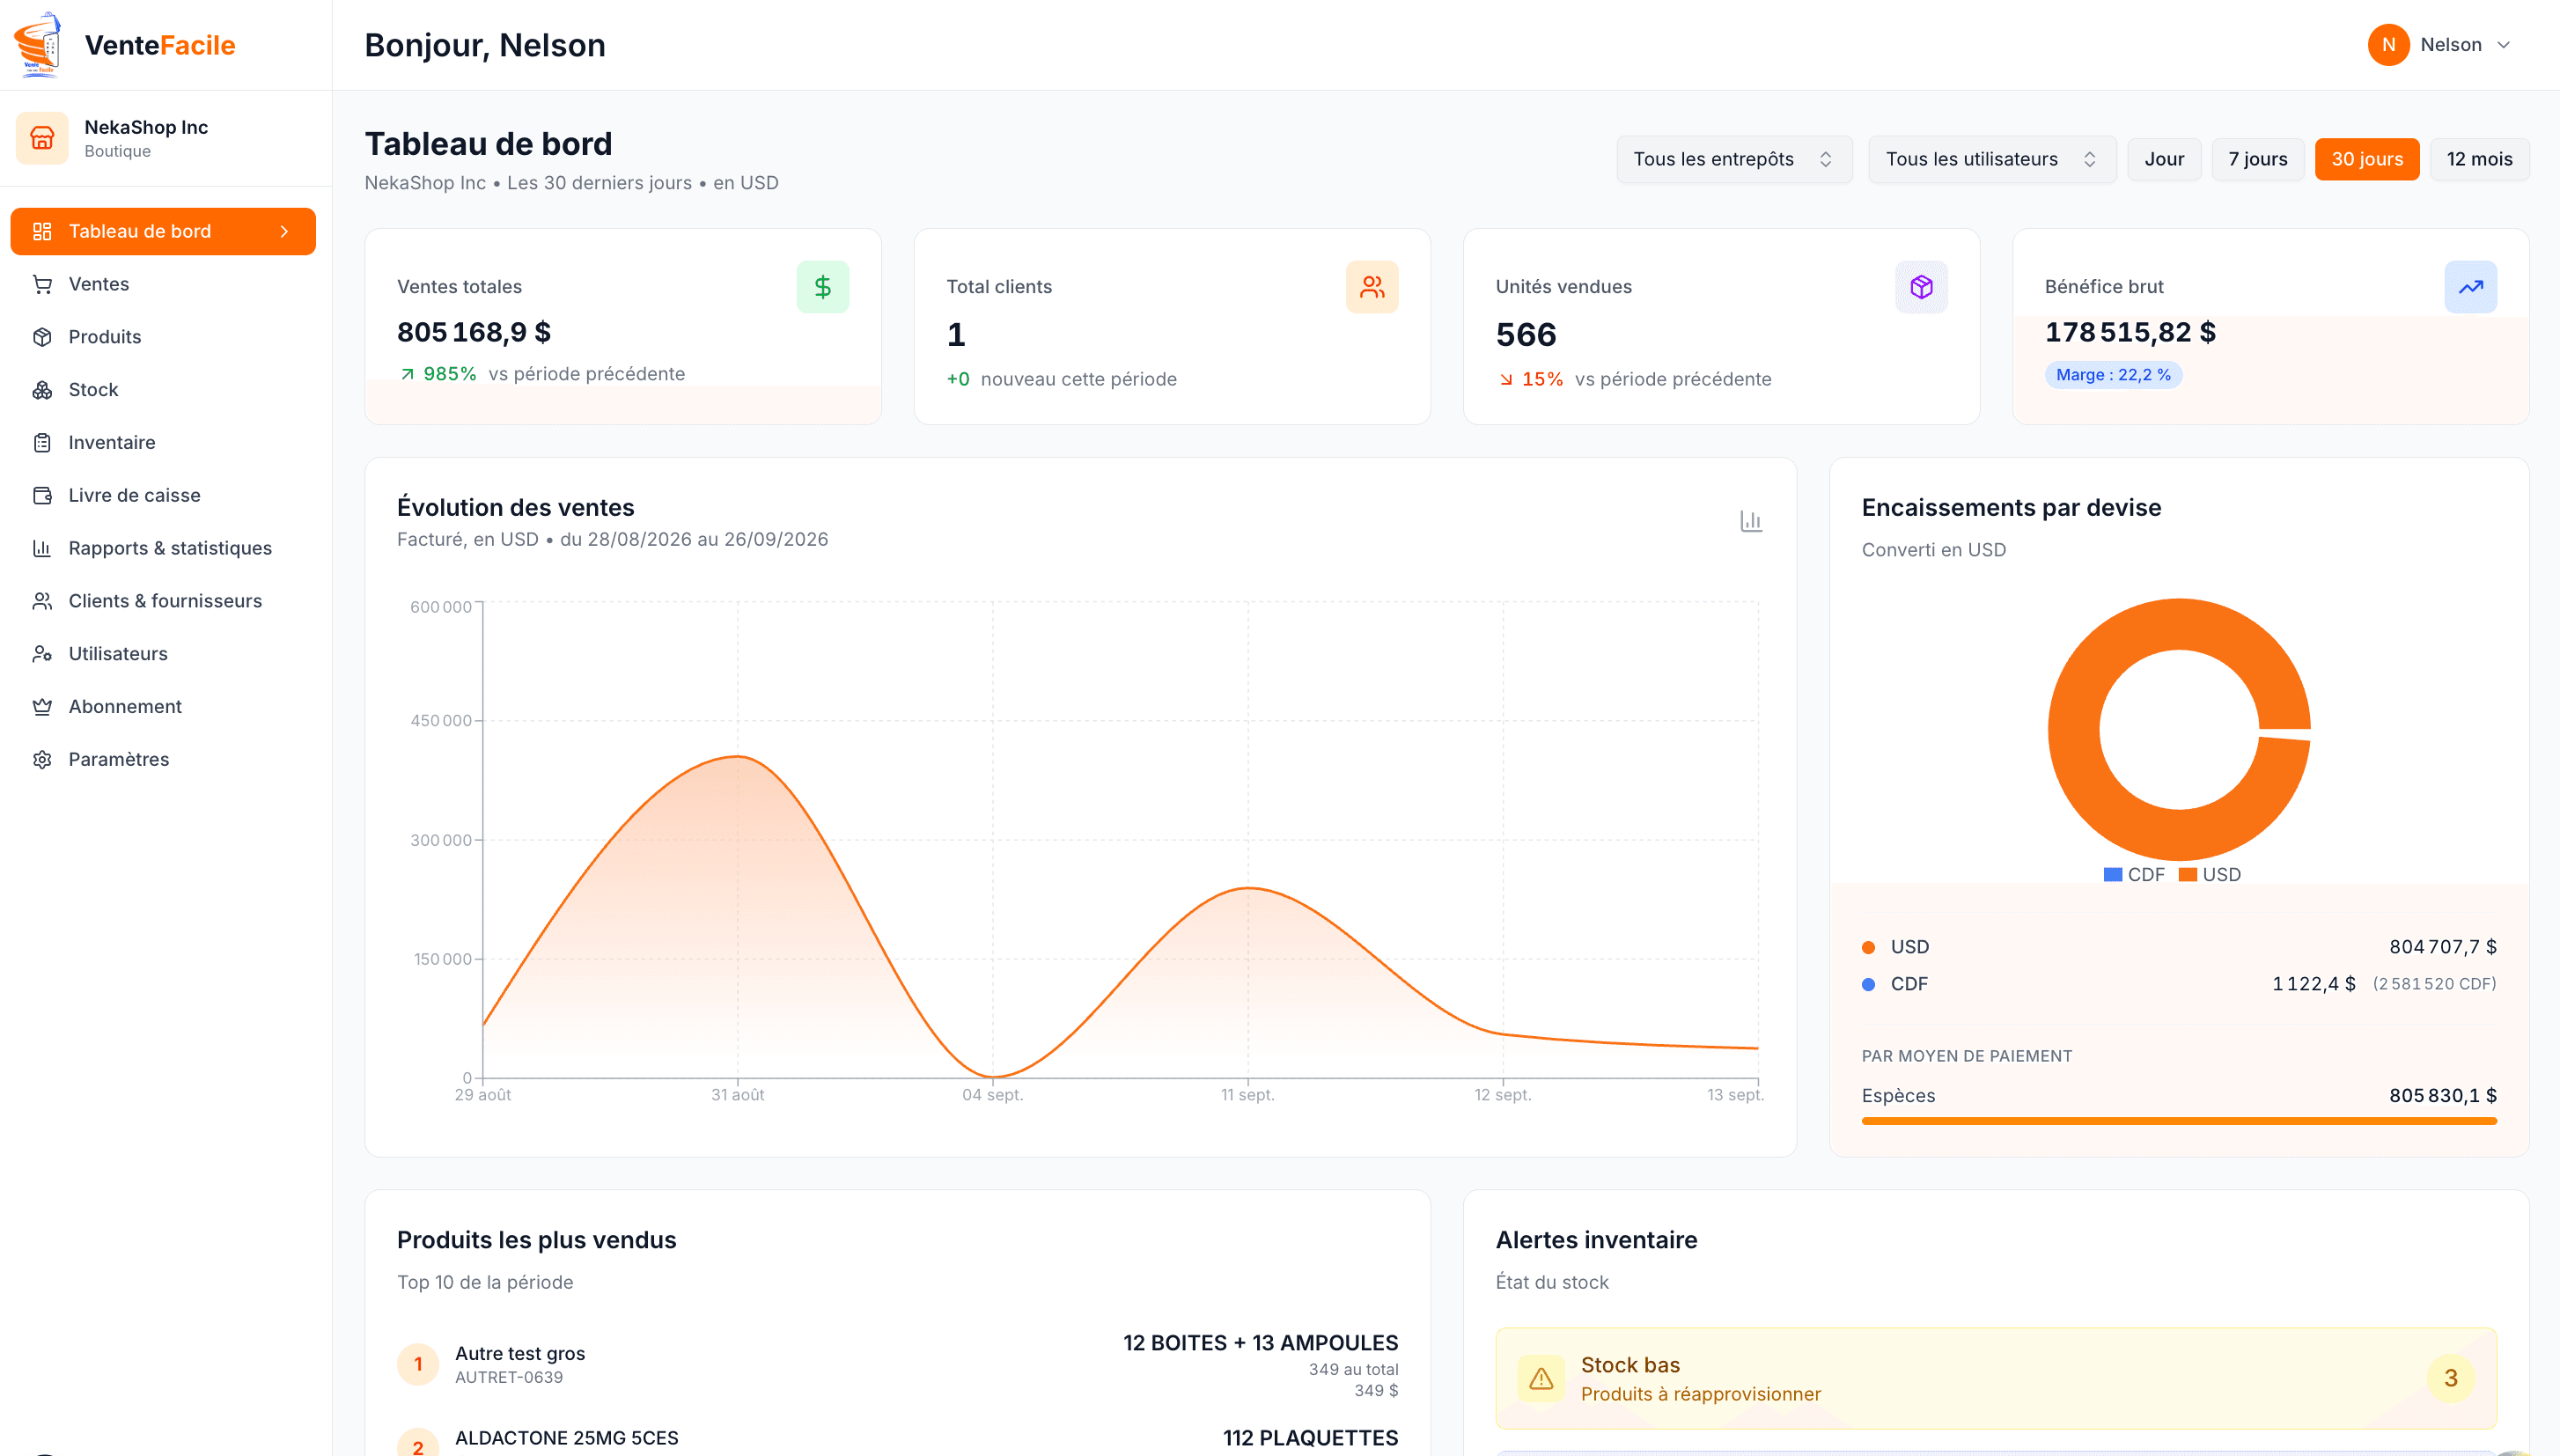Image resolution: width=2560 pixels, height=1456 pixels.
Task: Click the Autre test gros product row
Action: tap(897, 1364)
